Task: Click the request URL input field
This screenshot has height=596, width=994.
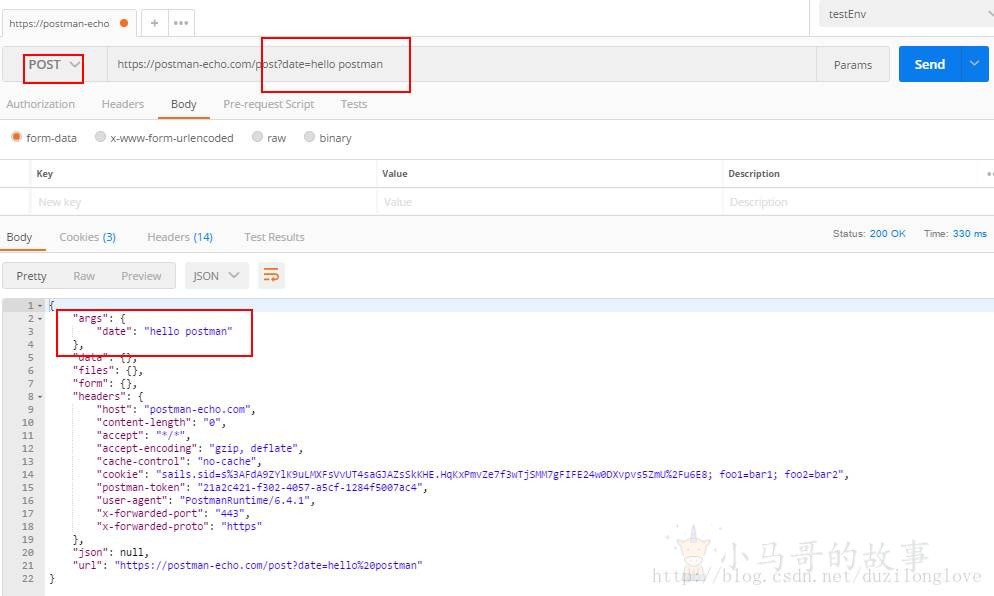Action: click(x=462, y=64)
